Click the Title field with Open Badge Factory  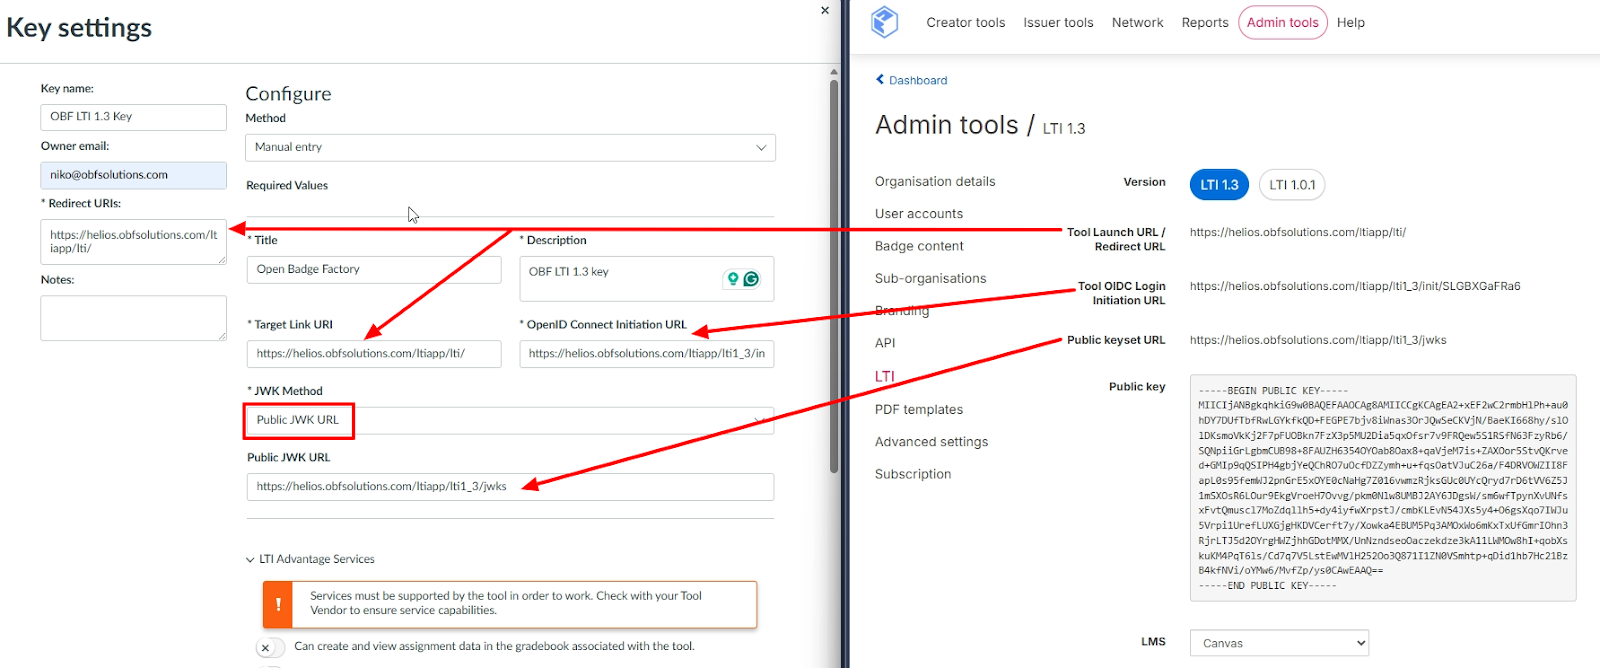point(374,269)
